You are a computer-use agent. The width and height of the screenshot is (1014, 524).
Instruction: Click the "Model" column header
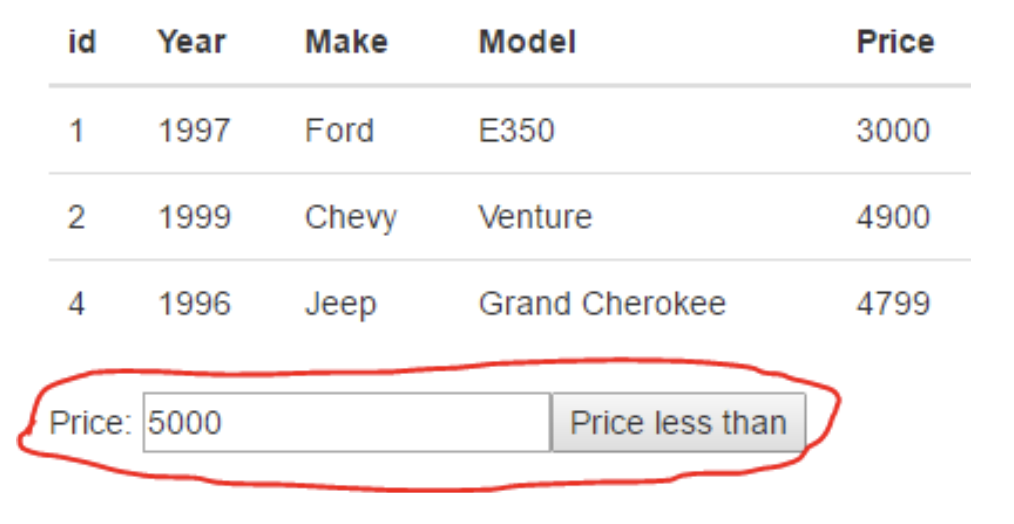(x=527, y=42)
